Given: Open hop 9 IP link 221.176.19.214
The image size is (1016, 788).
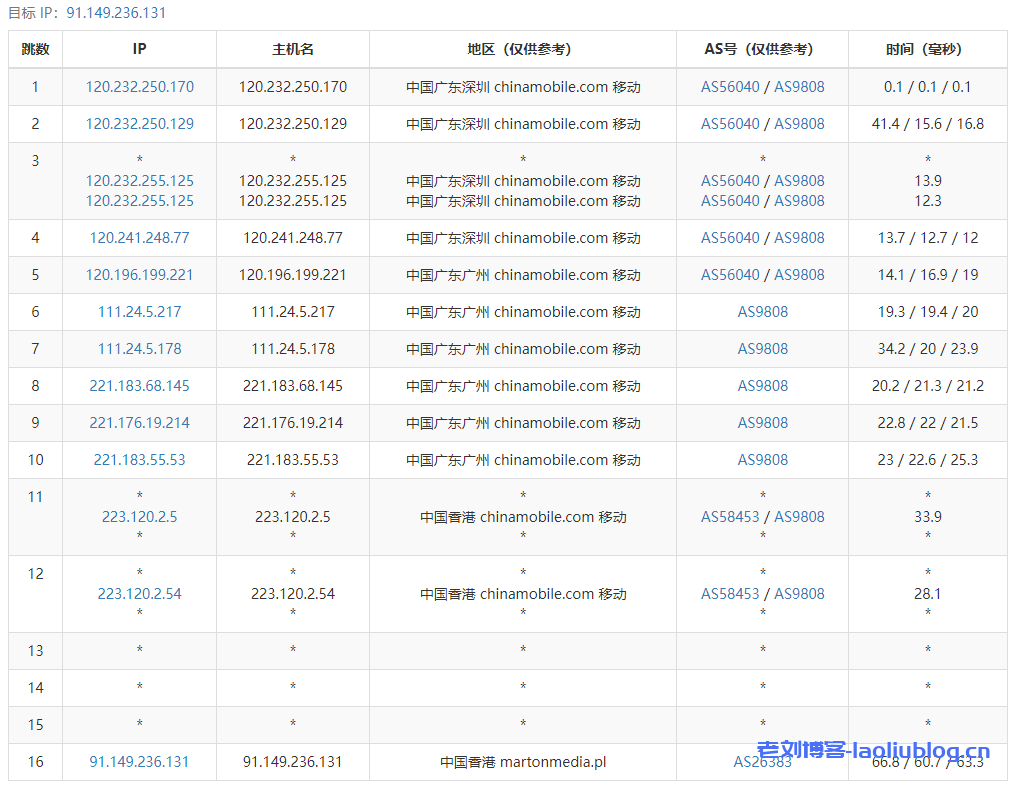Looking at the screenshot, I should click(x=139, y=422).
